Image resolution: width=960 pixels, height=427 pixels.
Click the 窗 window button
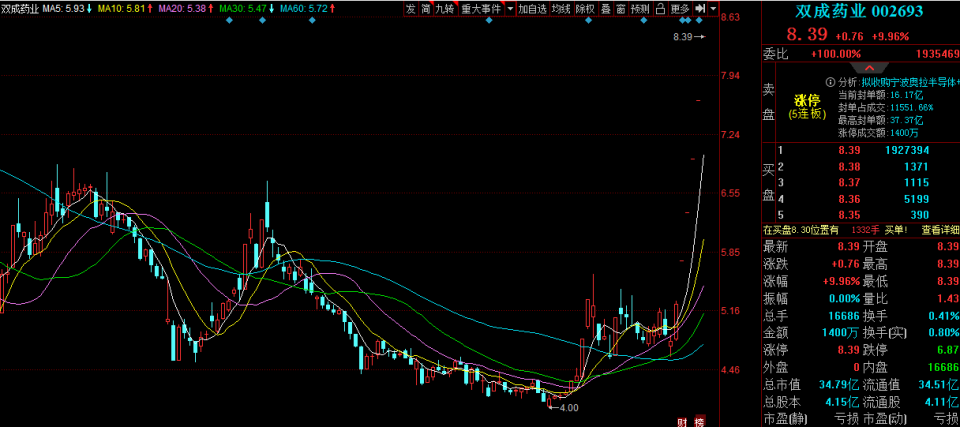pyautogui.click(x=620, y=8)
